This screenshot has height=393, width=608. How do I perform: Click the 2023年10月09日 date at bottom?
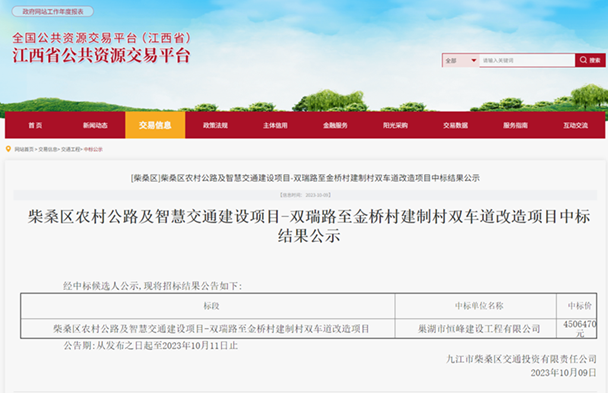[563, 373]
